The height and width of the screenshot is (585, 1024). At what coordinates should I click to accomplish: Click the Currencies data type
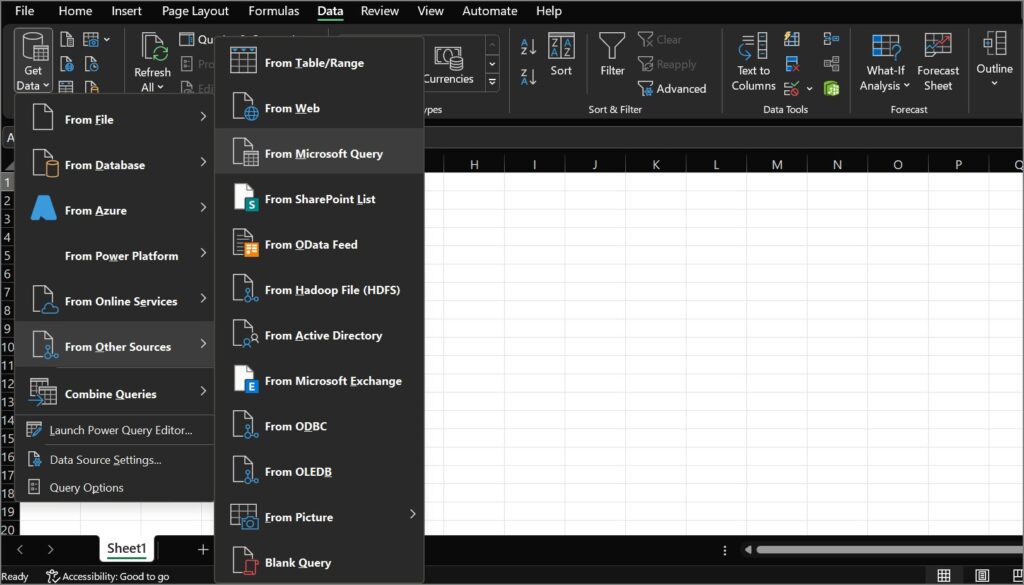coord(448,65)
